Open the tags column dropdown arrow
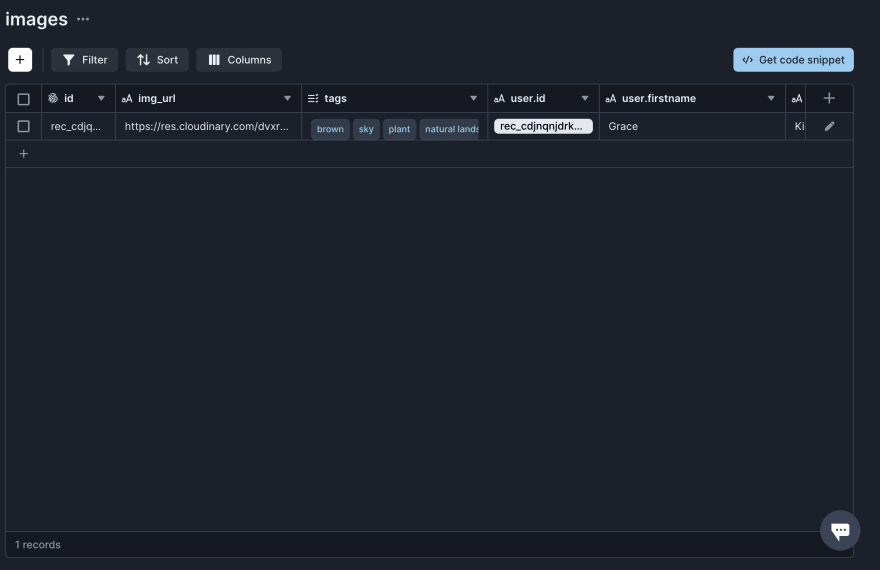The width and height of the screenshot is (880, 570). (474, 98)
